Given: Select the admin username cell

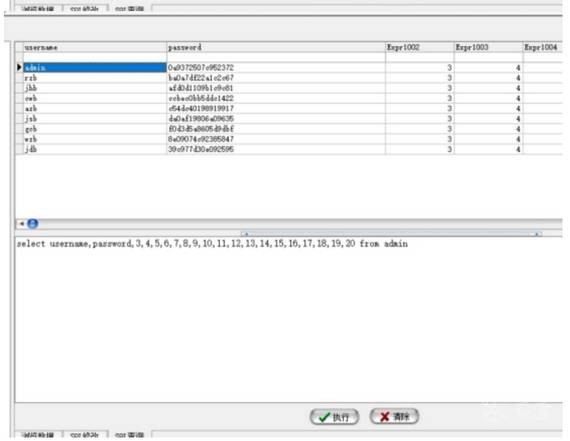Looking at the screenshot, I should 95,68.
